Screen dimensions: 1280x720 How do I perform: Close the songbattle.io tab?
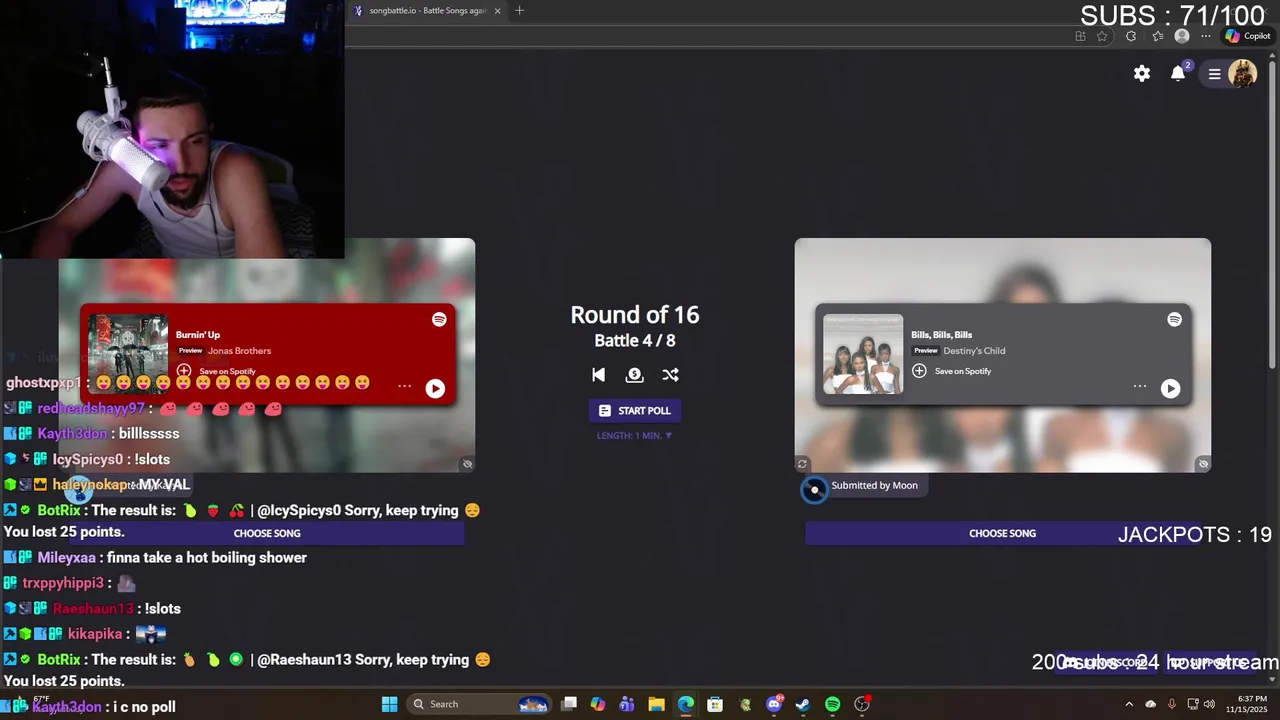coord(497,11)
